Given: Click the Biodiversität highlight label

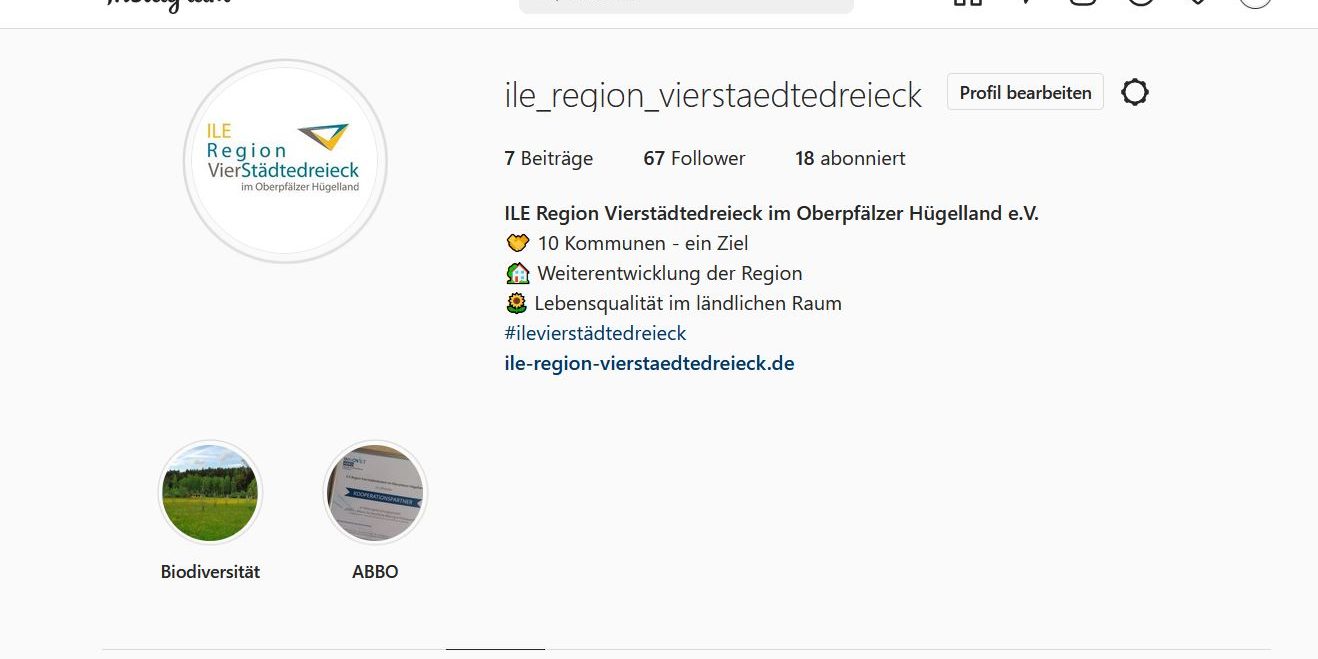Looking at the screenshot, I should [x=210, y=572].
